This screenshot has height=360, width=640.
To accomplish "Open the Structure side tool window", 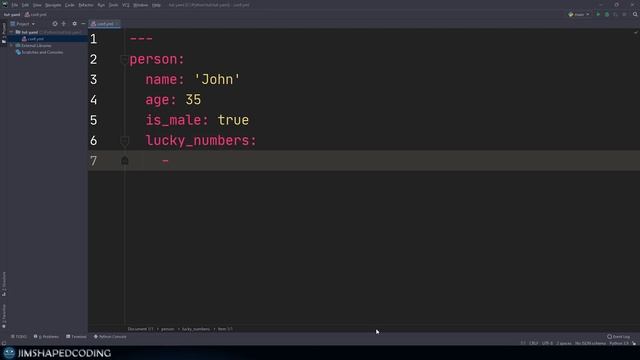I will (x=4, y=284).
